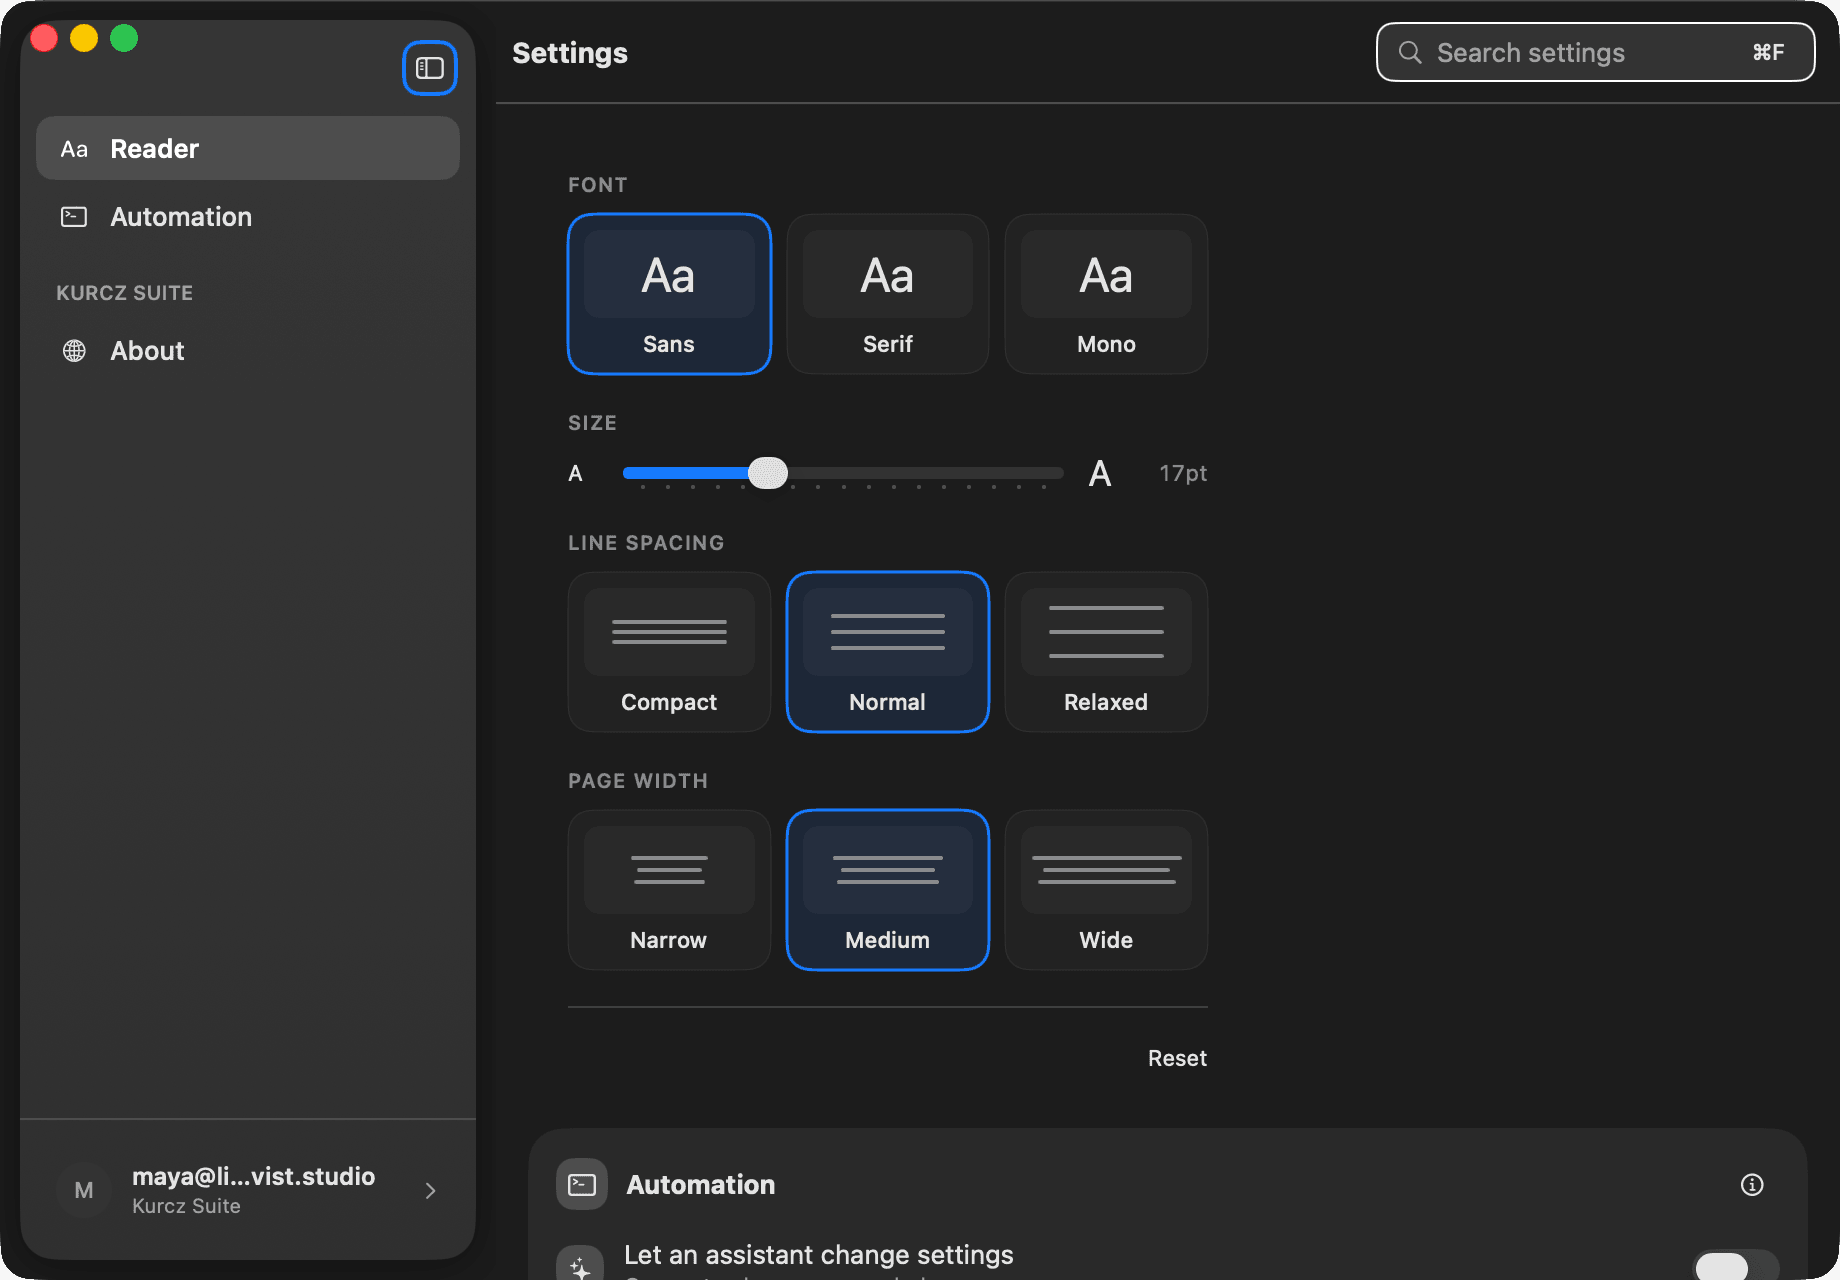
Task: Click the M account avatar
Action: 84,1190
